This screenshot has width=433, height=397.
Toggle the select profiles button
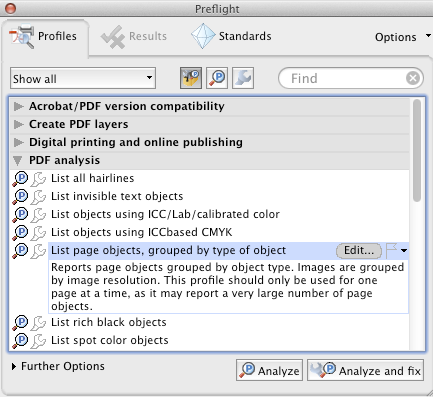click(x=191, y=78)
